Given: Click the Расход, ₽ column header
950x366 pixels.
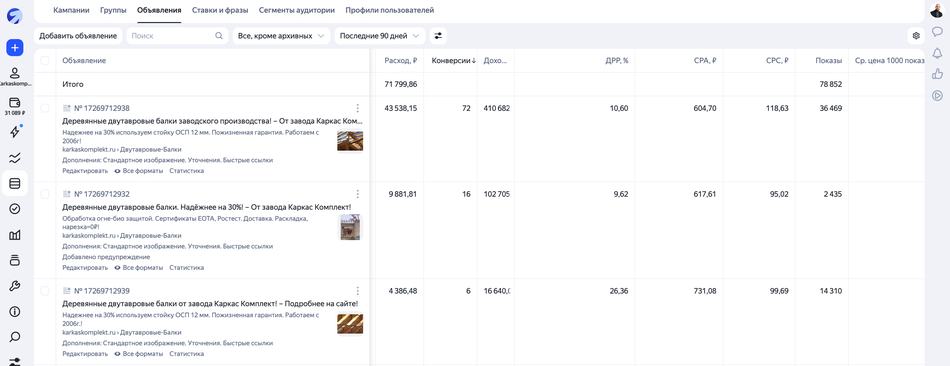Looking at the screenshot, I should click(400, 61).
